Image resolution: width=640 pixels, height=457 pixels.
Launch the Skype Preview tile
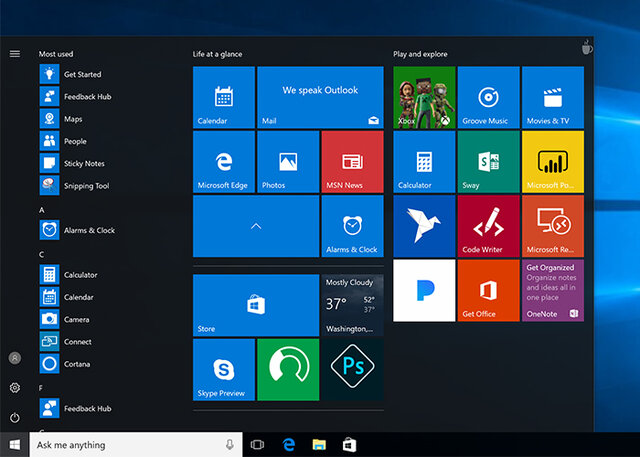(x=224, y=370)
